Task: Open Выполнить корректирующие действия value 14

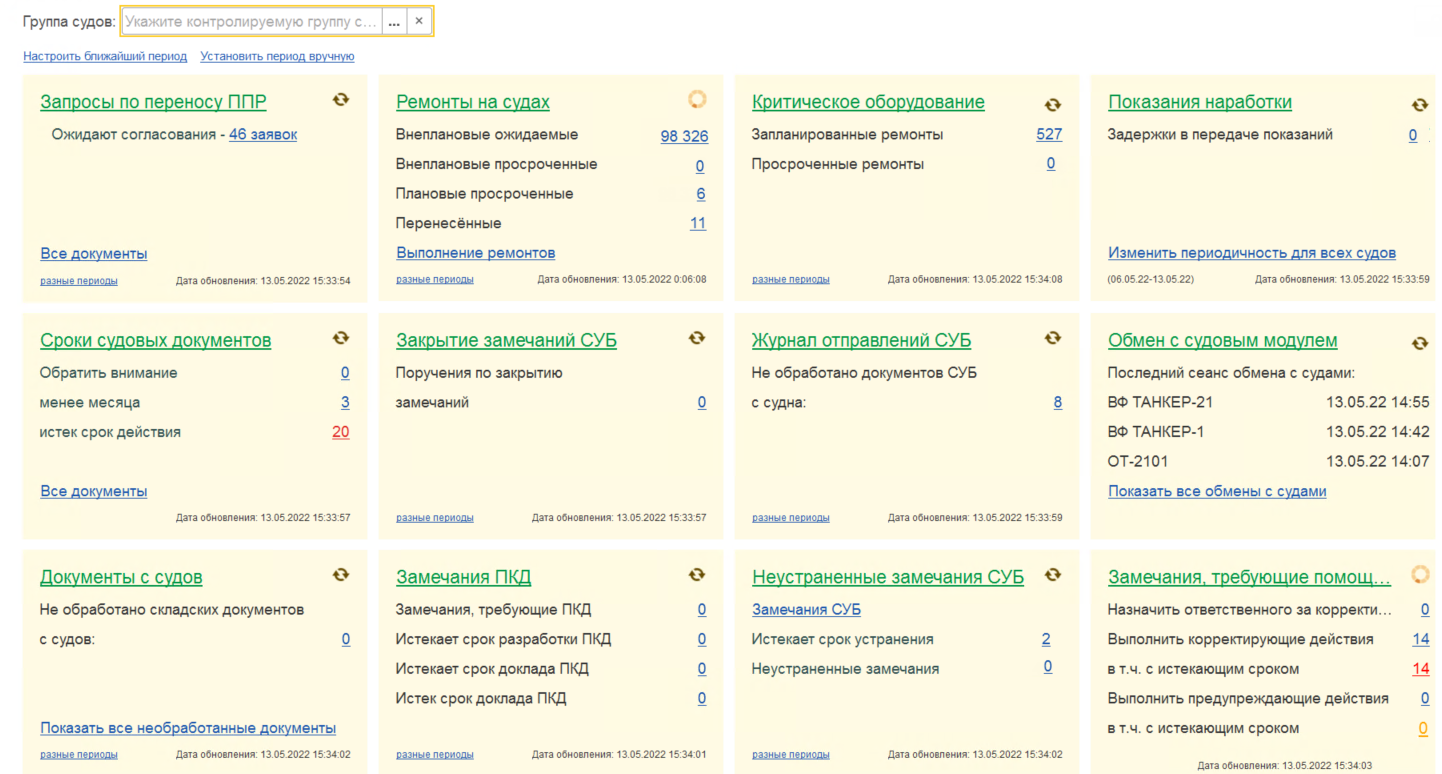Action: tap(1421, 639)
